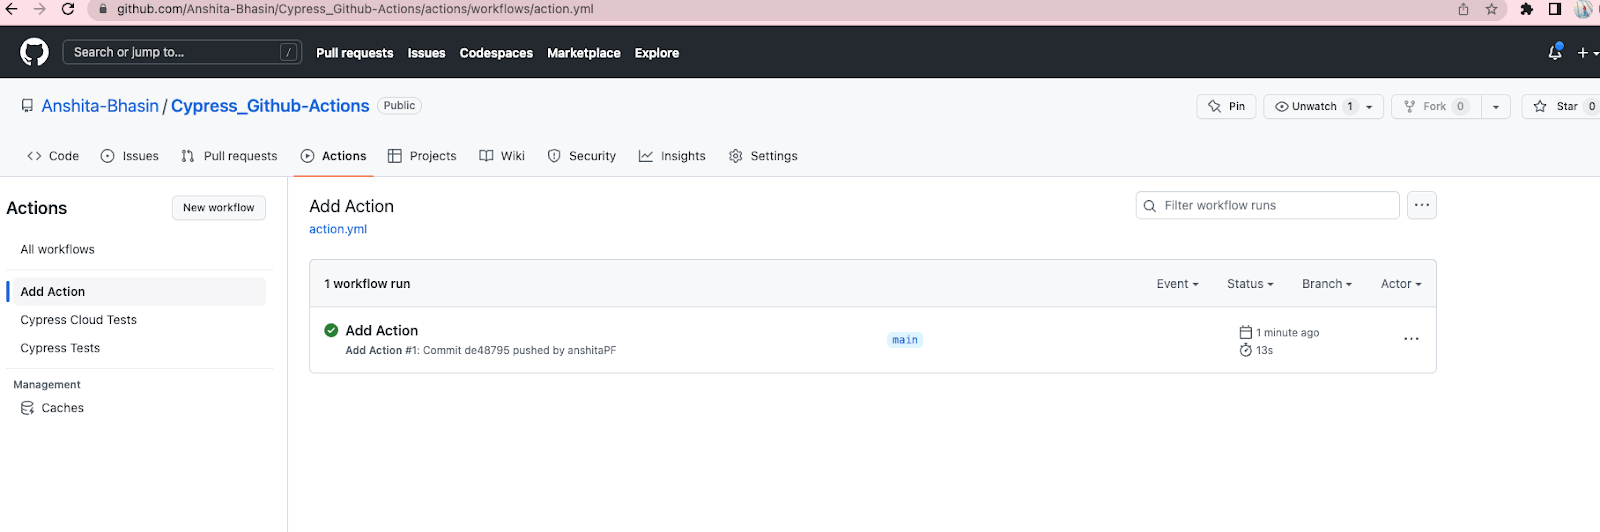1600x532 pixels.
Task: Bookmark page with the star icon in address bar
Action: pos(1491,9)
